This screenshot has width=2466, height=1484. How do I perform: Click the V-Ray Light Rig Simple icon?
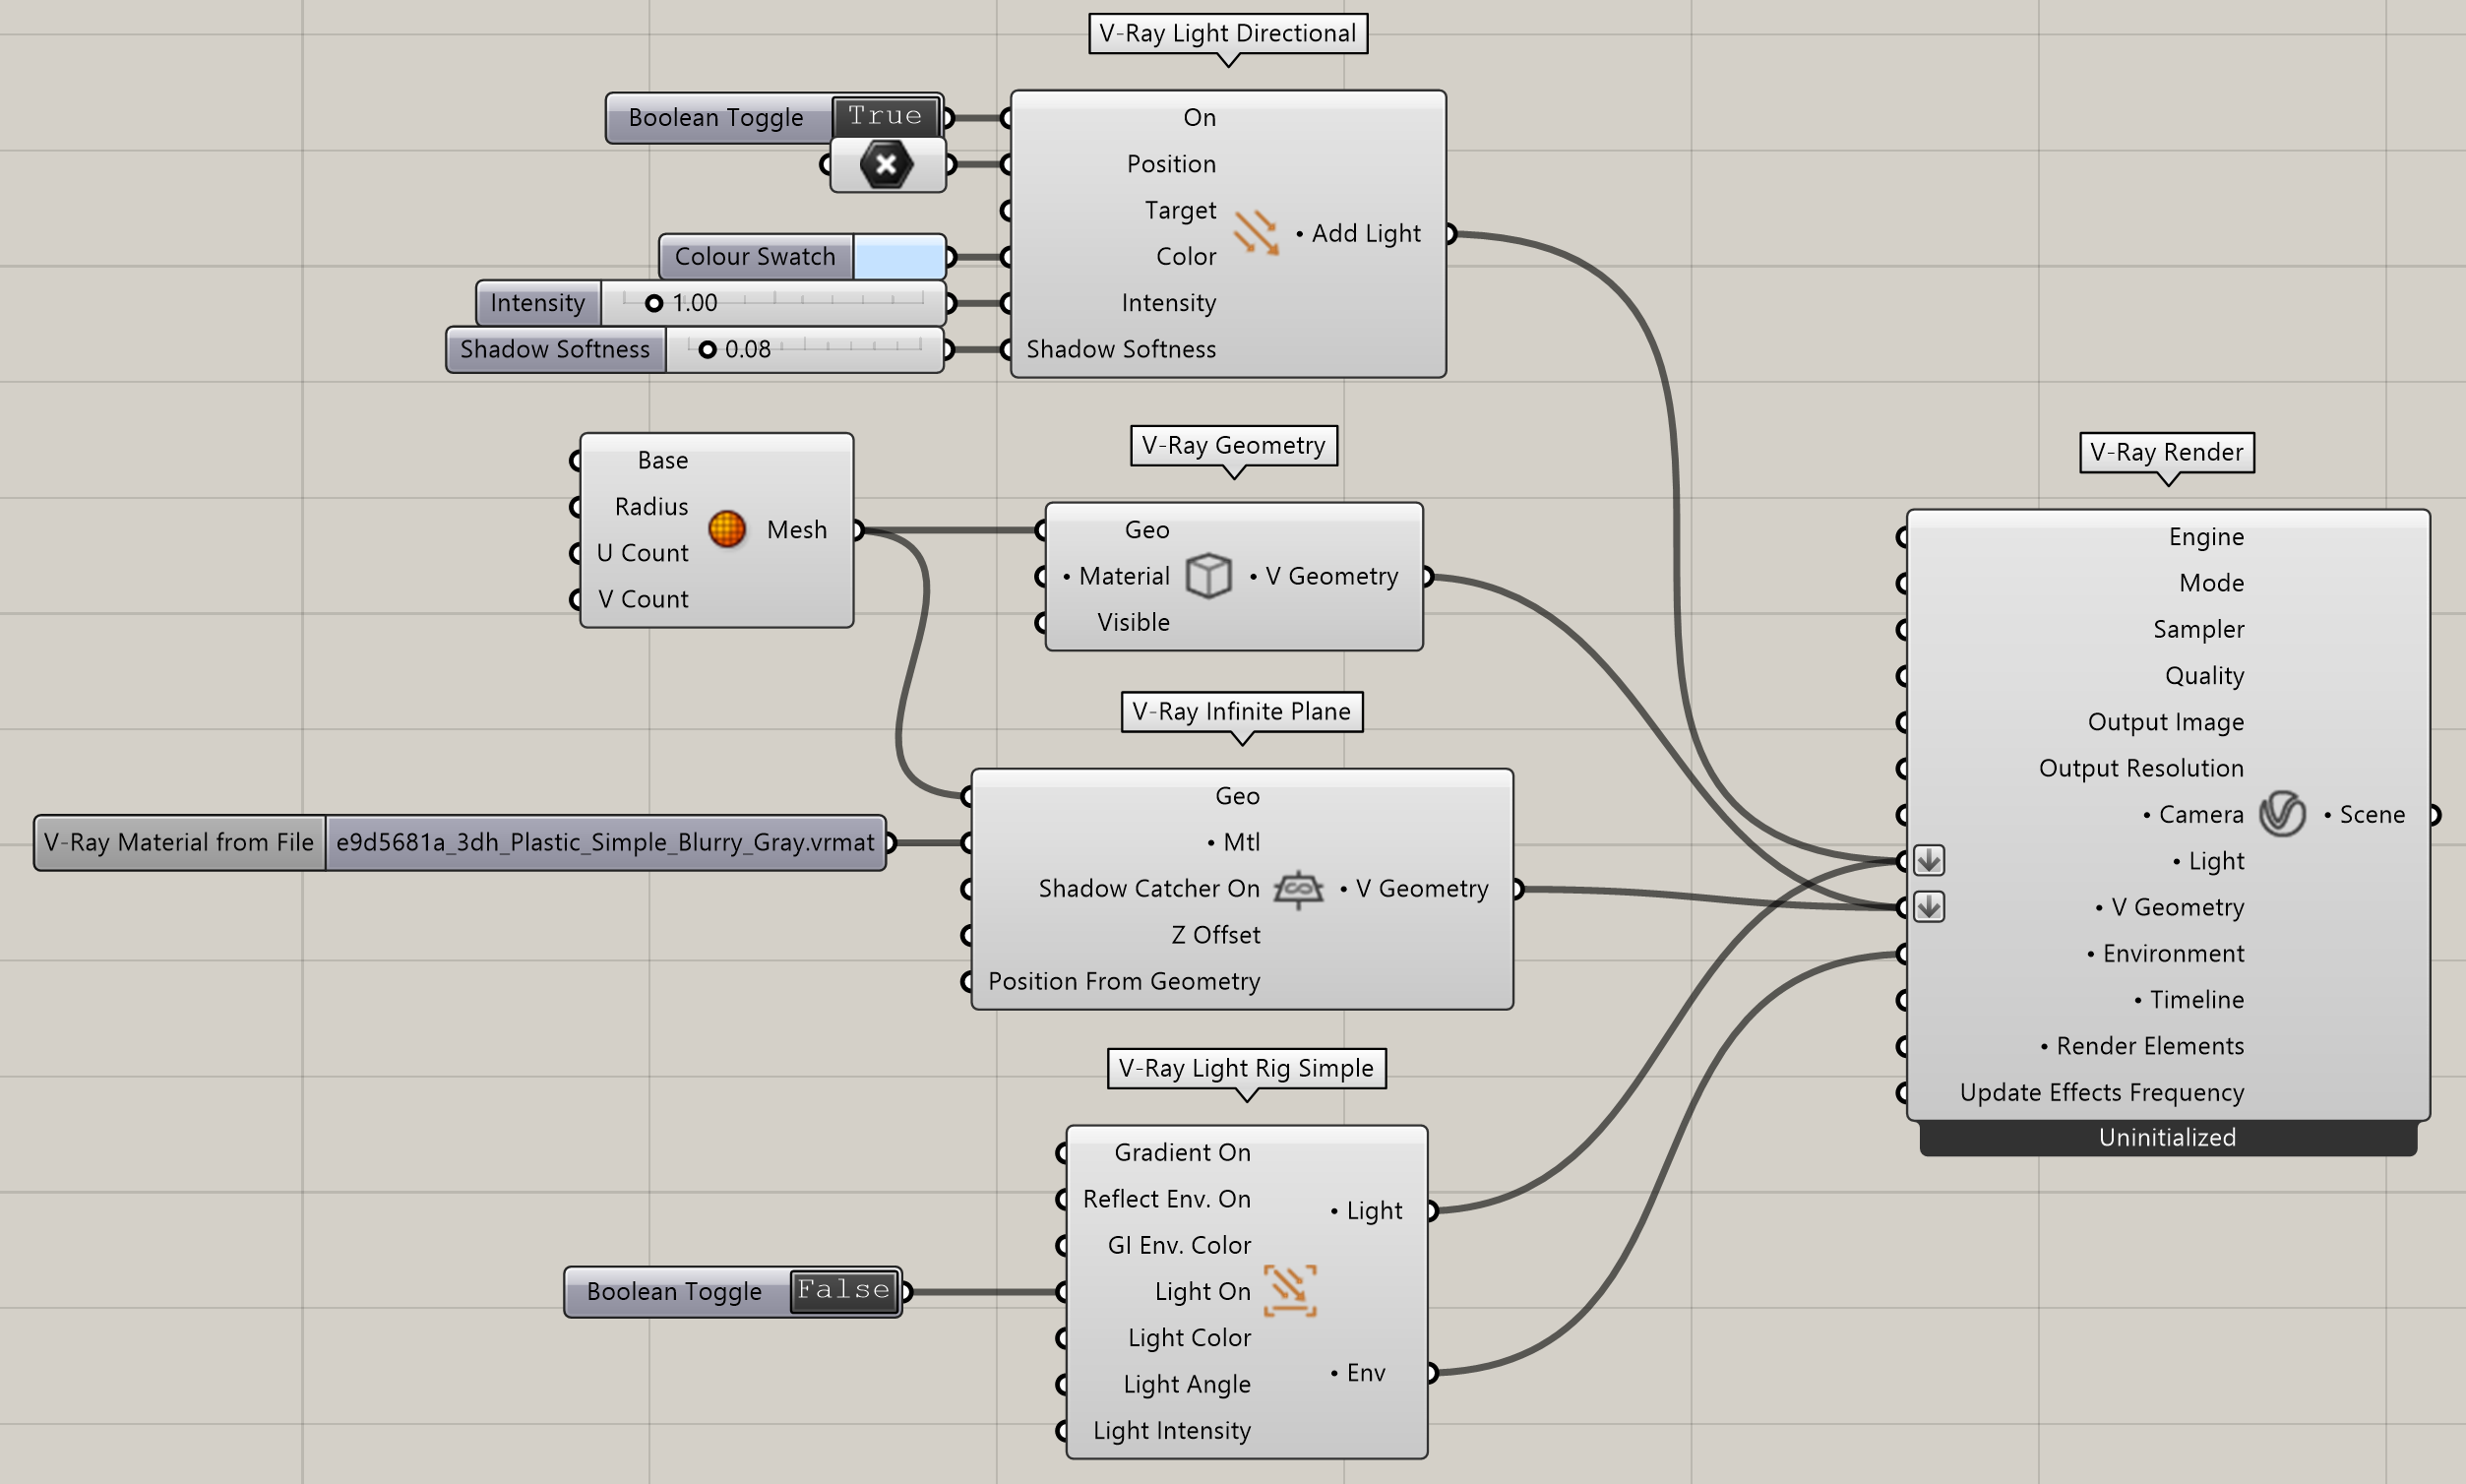pyautogui.click(x=1290, y=1290)
